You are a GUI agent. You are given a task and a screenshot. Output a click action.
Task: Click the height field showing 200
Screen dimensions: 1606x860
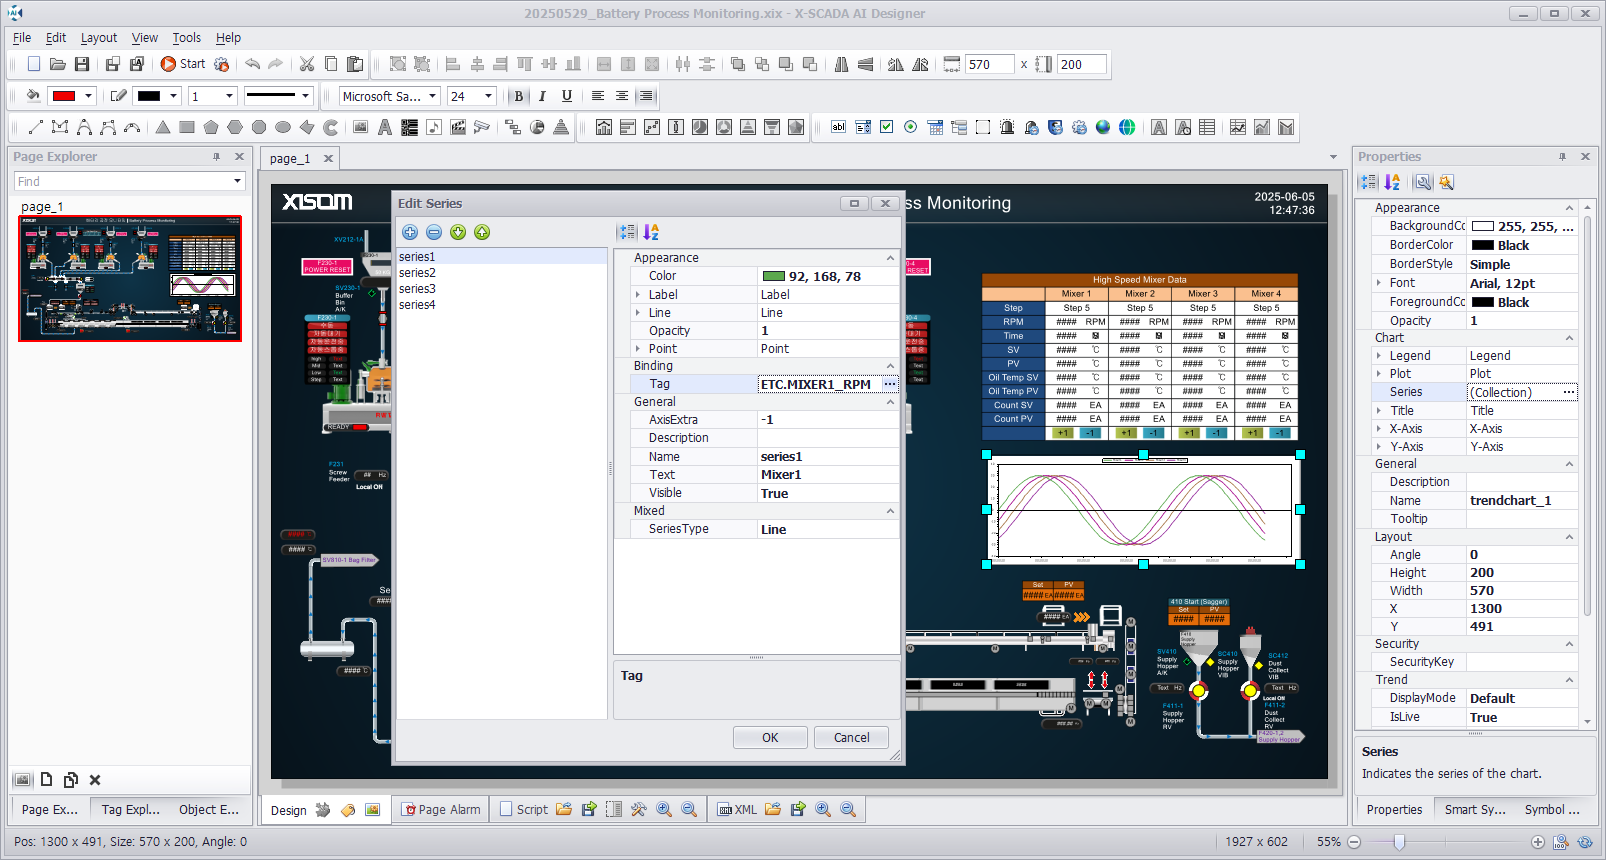coord(1082,64)
